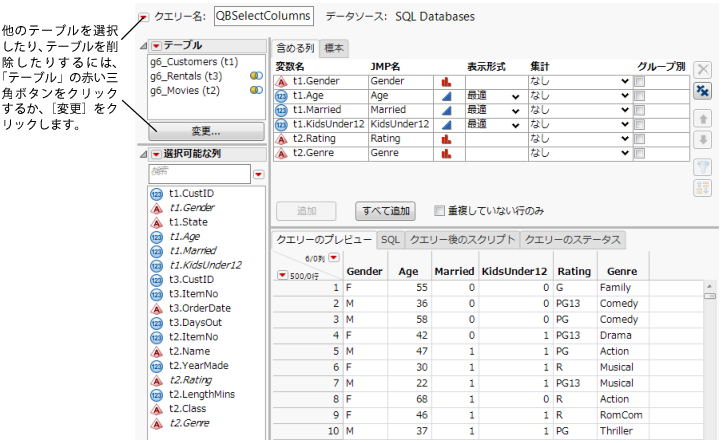
Task: Open preview columns red triangle menu
Action: tap(334, 258)
